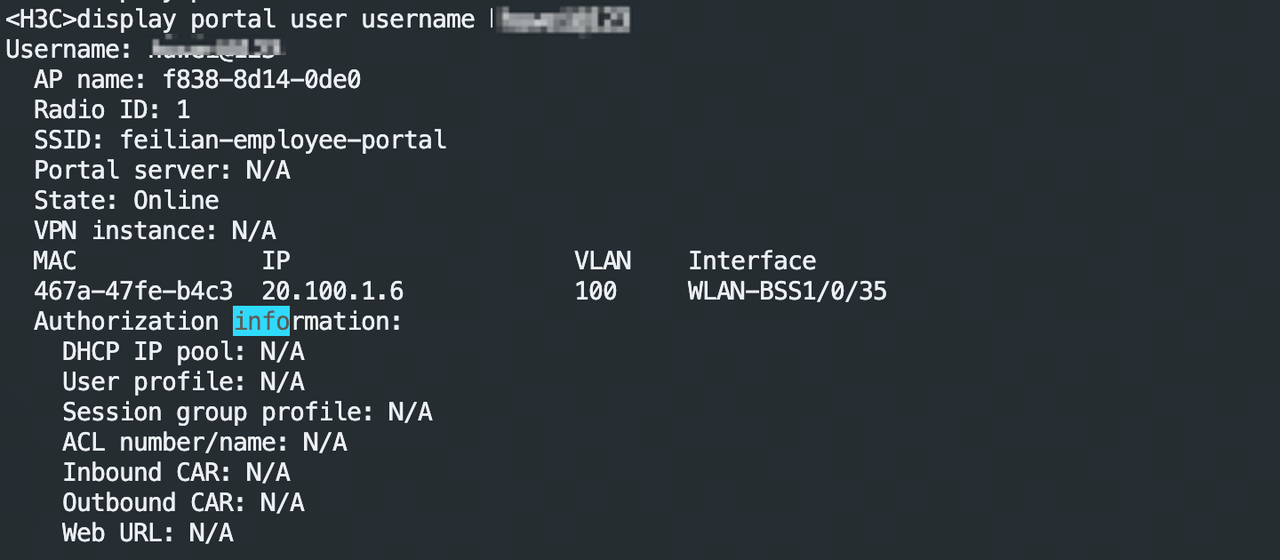1280x560 pixels.
Task: Click the interface WLAN-BSS1/0/35
Action: [788, 291]
